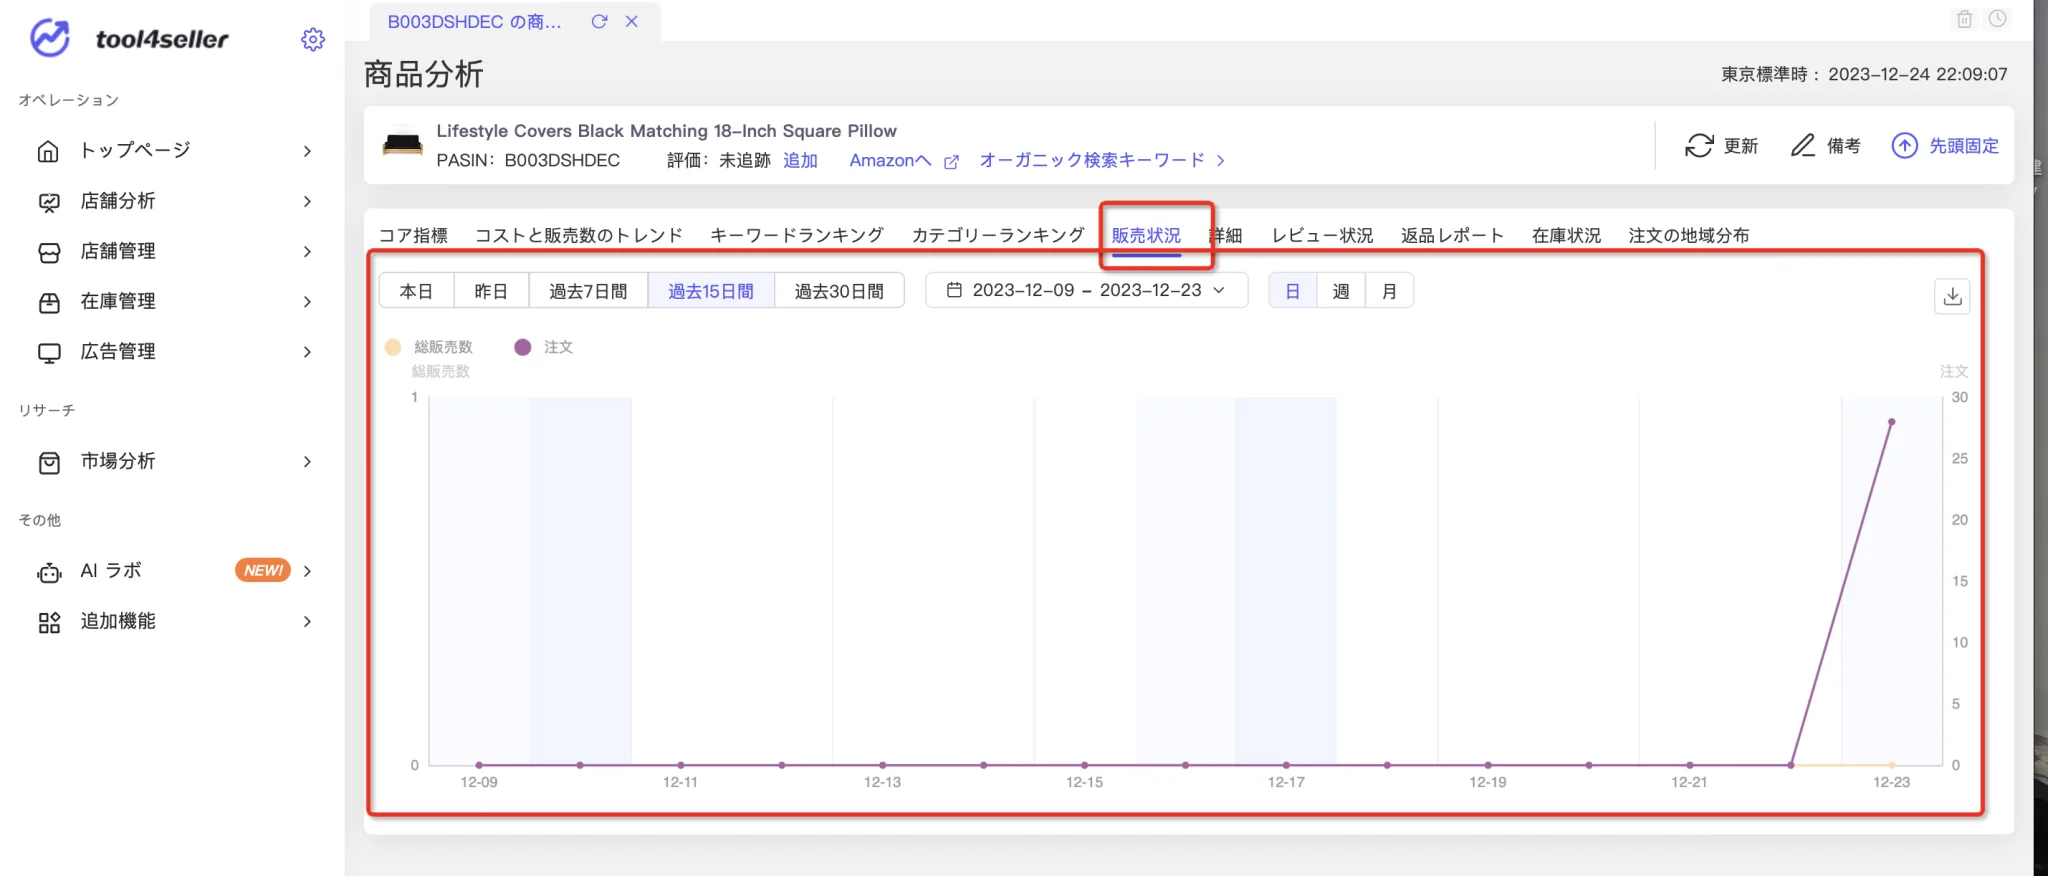Click the 先頭固定 up-arrow circle icon

coord(1904,146)
